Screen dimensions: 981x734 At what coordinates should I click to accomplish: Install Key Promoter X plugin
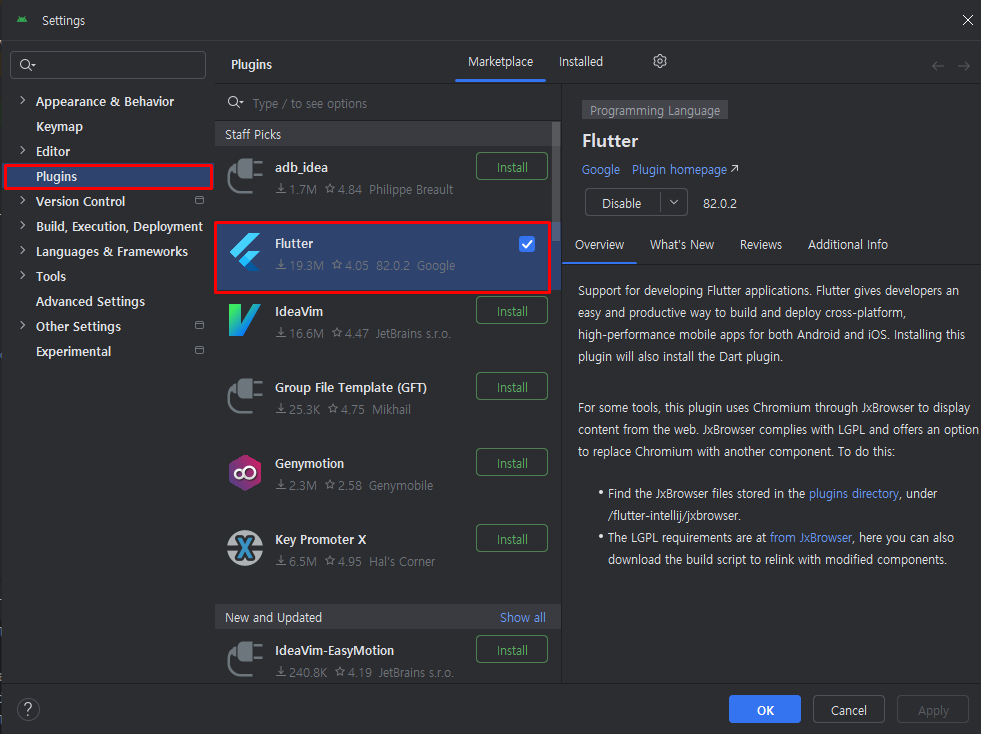point(512,539)
